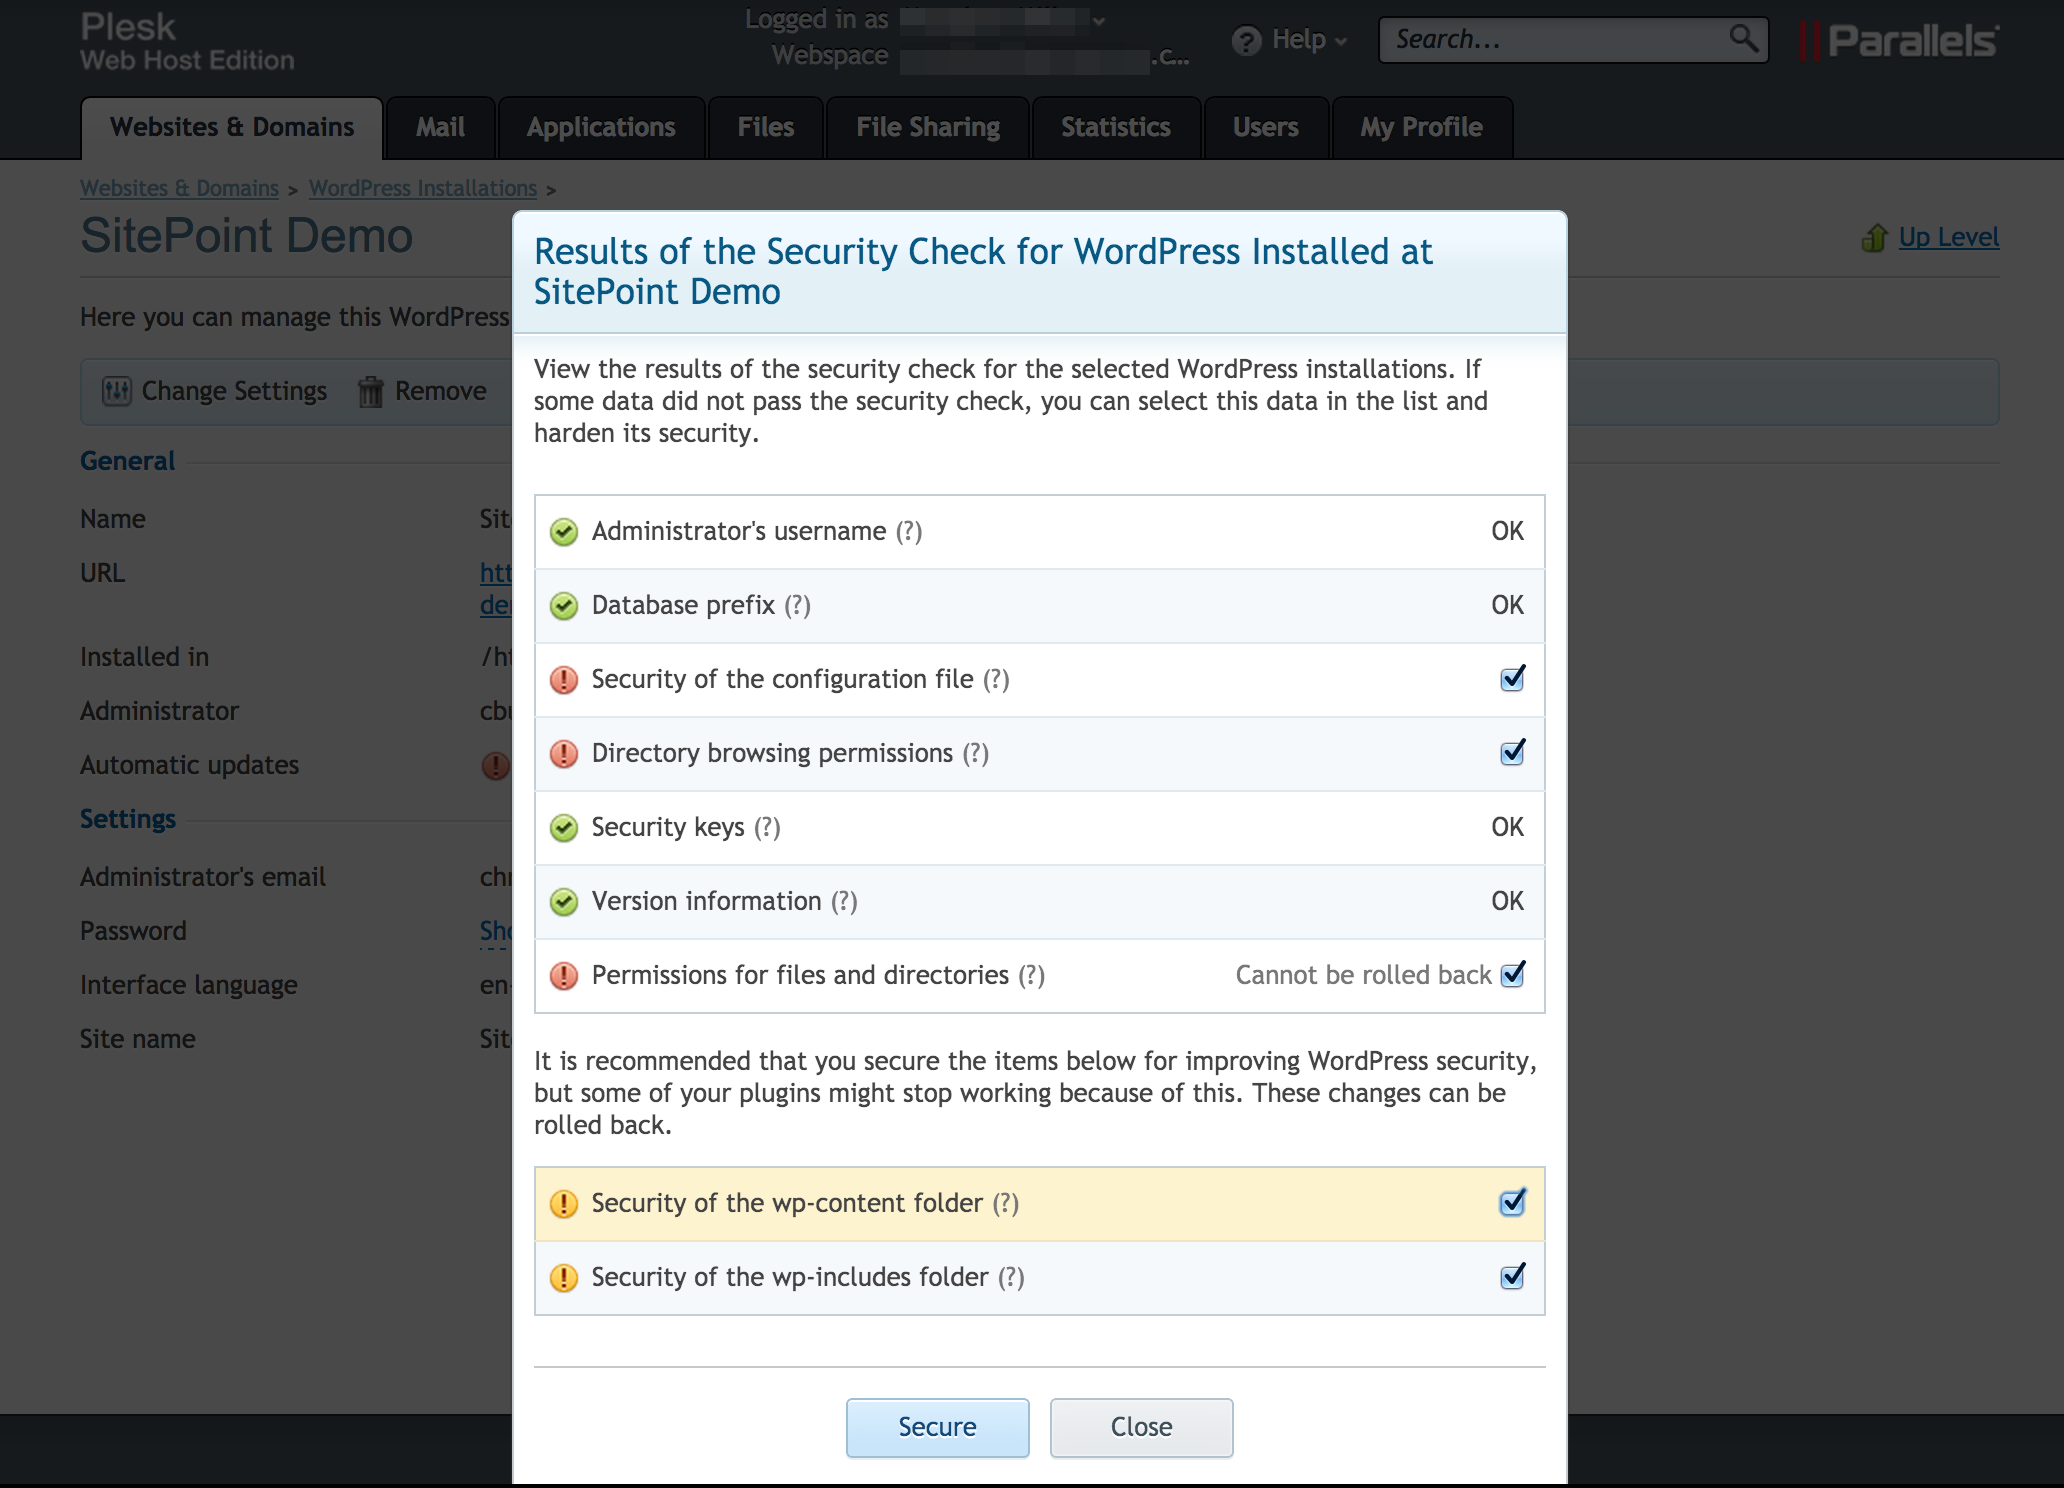Uncheck Directory browsing permissions checkbox
The image size is (2064, 1488).
[1513, 753]
